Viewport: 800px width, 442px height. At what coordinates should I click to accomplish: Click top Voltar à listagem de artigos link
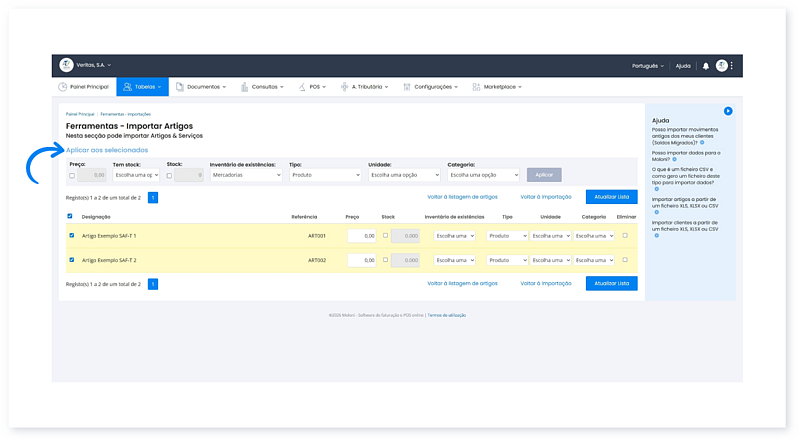462,198
